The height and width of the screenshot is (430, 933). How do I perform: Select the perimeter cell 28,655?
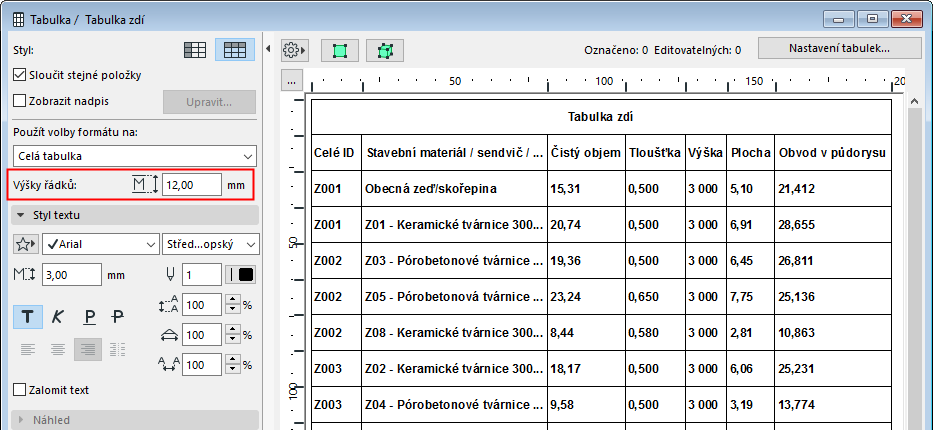coord(833,225)
